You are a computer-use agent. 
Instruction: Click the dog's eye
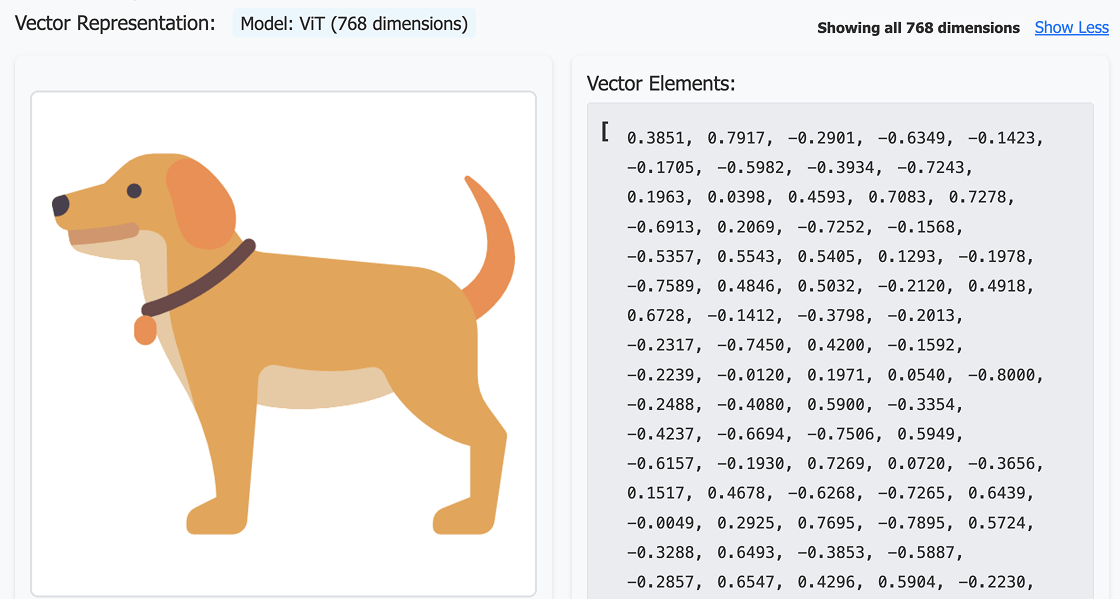click(x=134, y=191)
